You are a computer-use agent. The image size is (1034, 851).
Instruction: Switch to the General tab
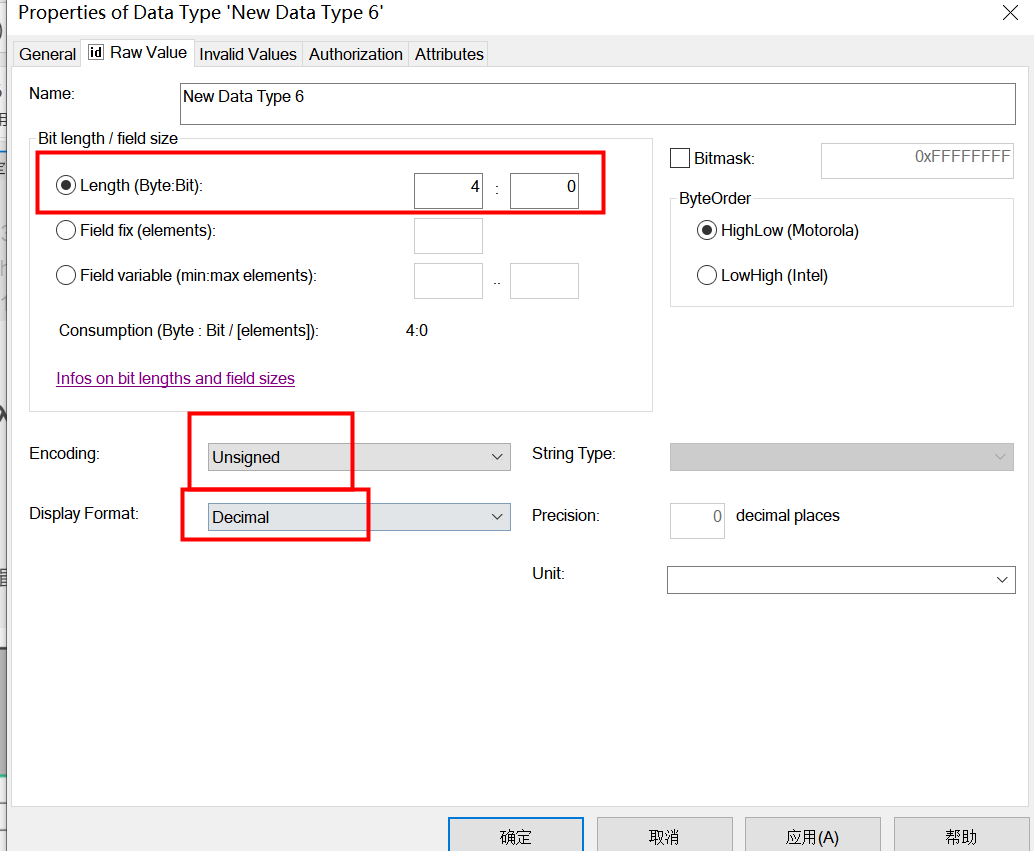47,54
